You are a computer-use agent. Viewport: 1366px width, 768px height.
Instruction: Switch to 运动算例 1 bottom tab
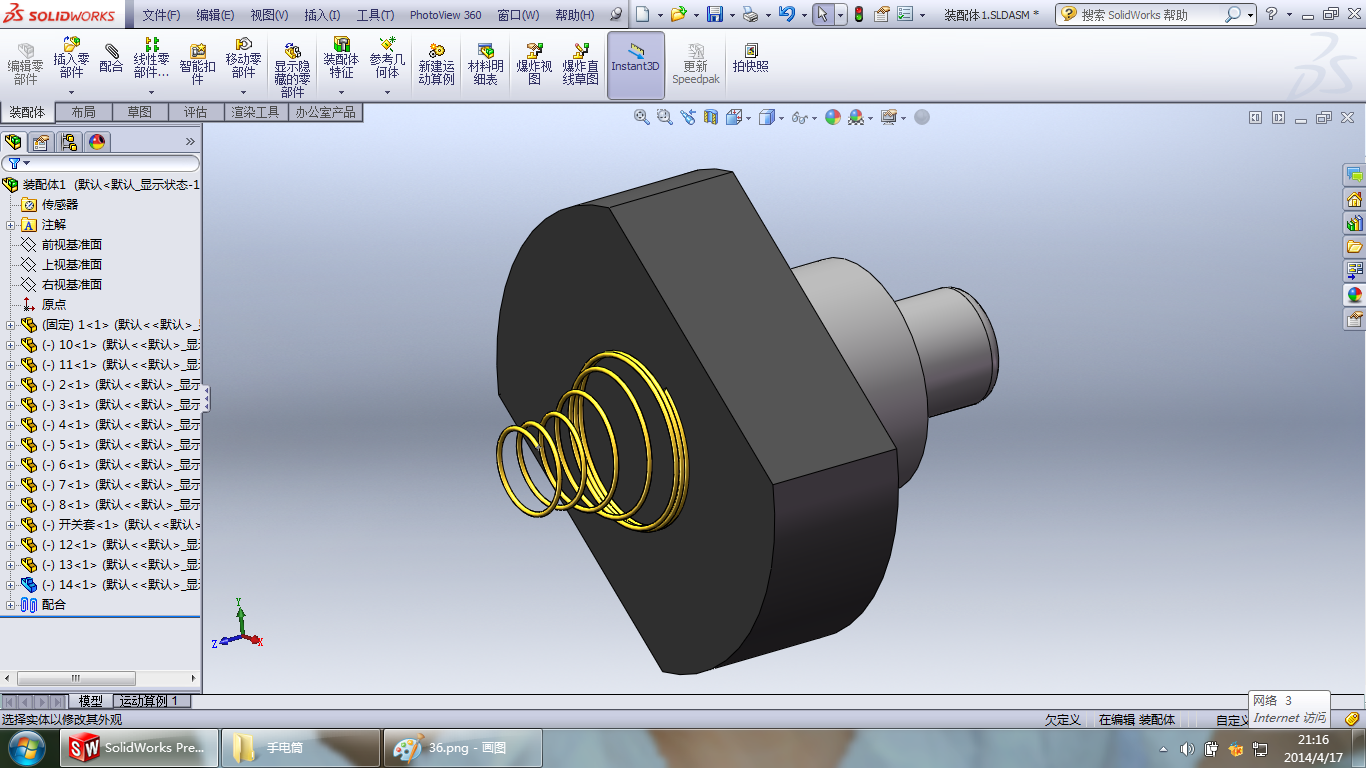149,701
